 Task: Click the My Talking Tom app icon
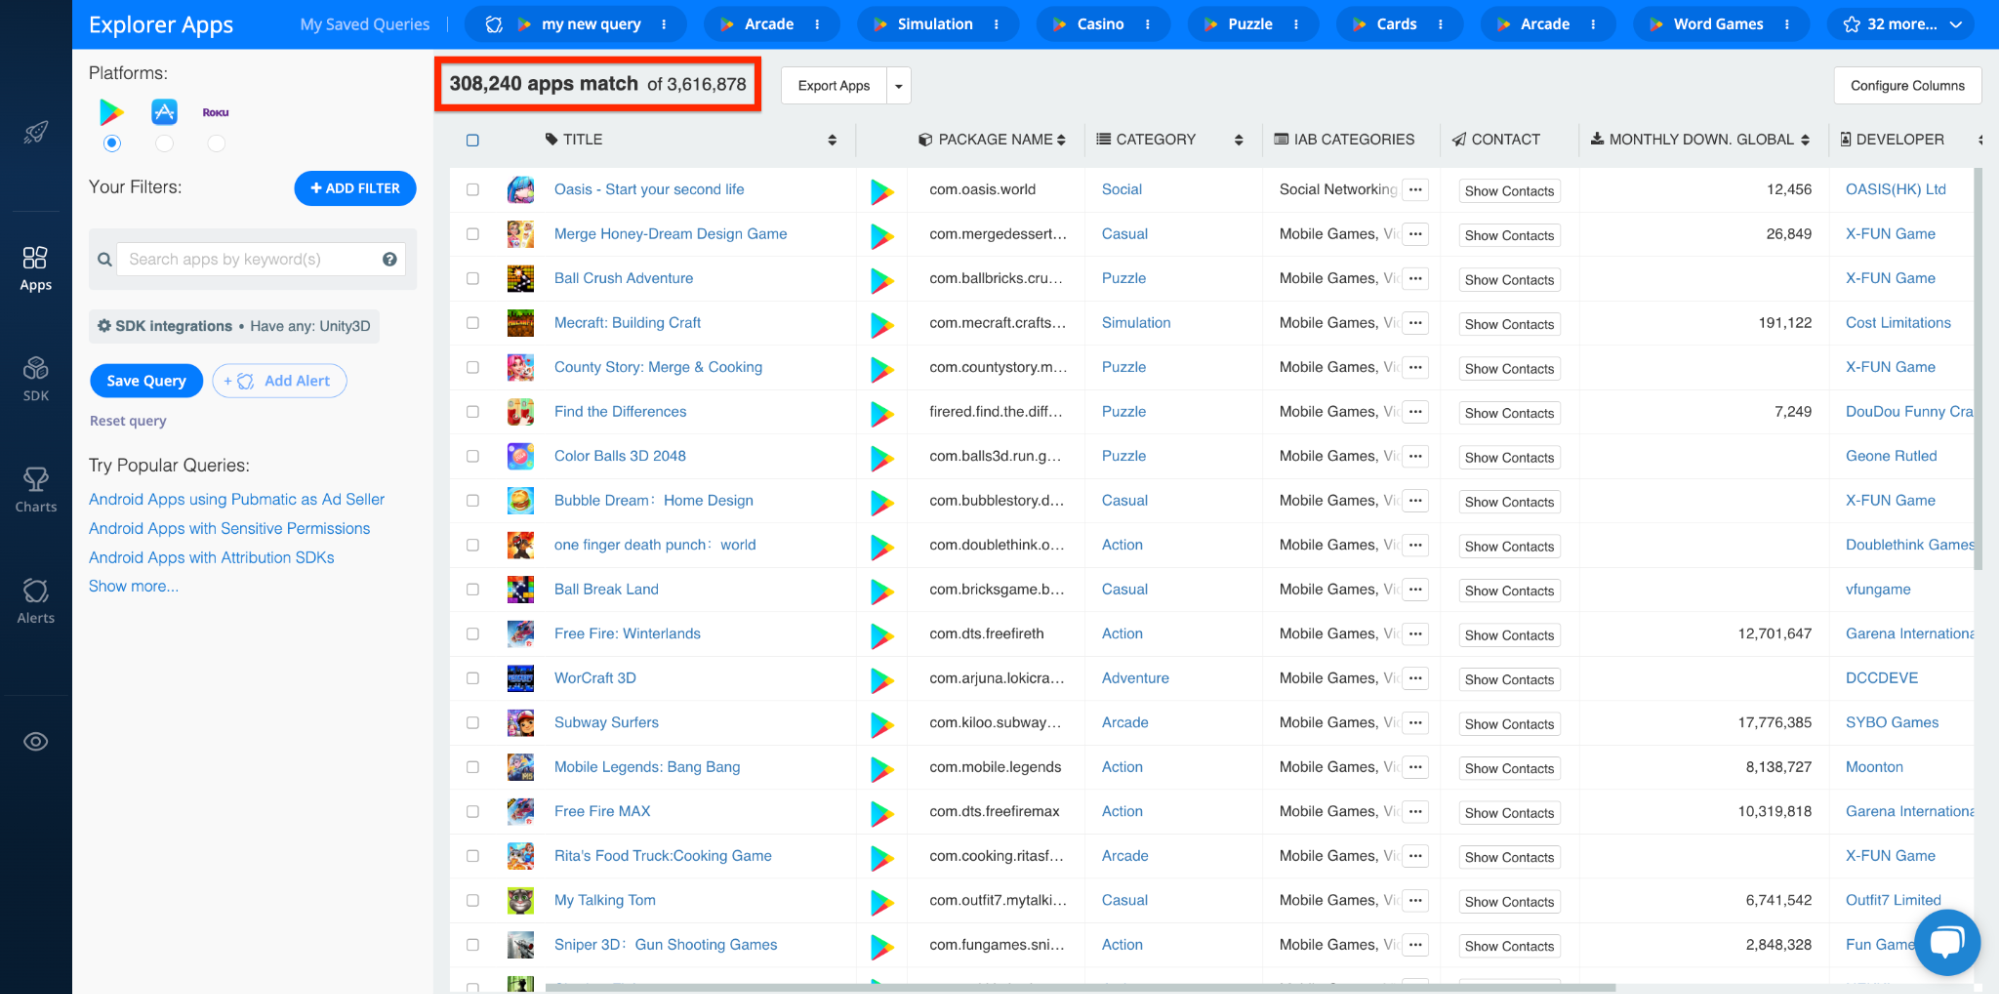click(520, 900)
